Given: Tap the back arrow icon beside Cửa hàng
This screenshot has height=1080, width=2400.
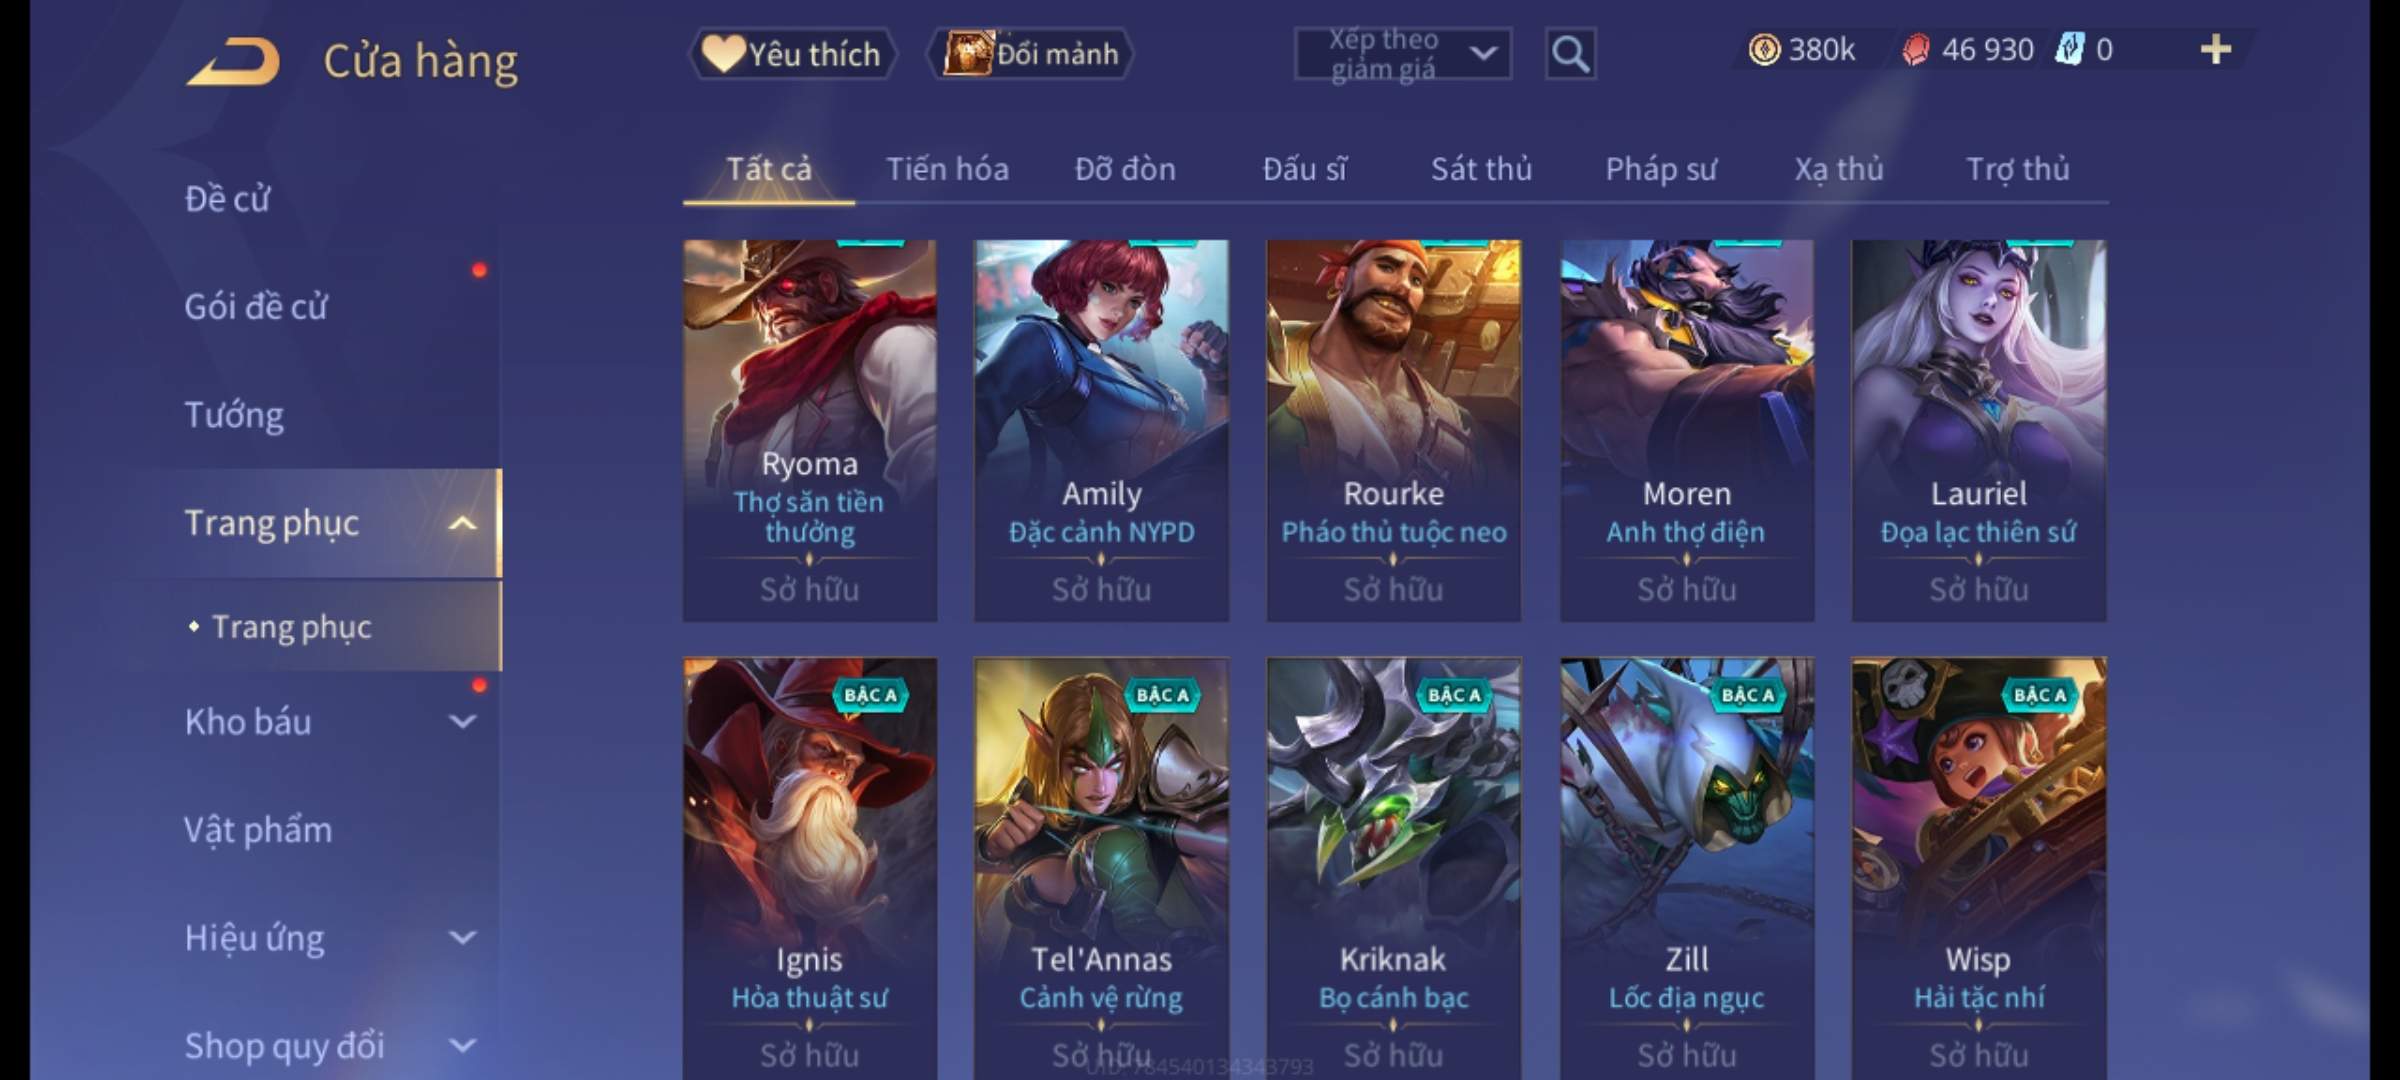Looking at the screenshot, I should pyautogui.click(x=232, y=61).
